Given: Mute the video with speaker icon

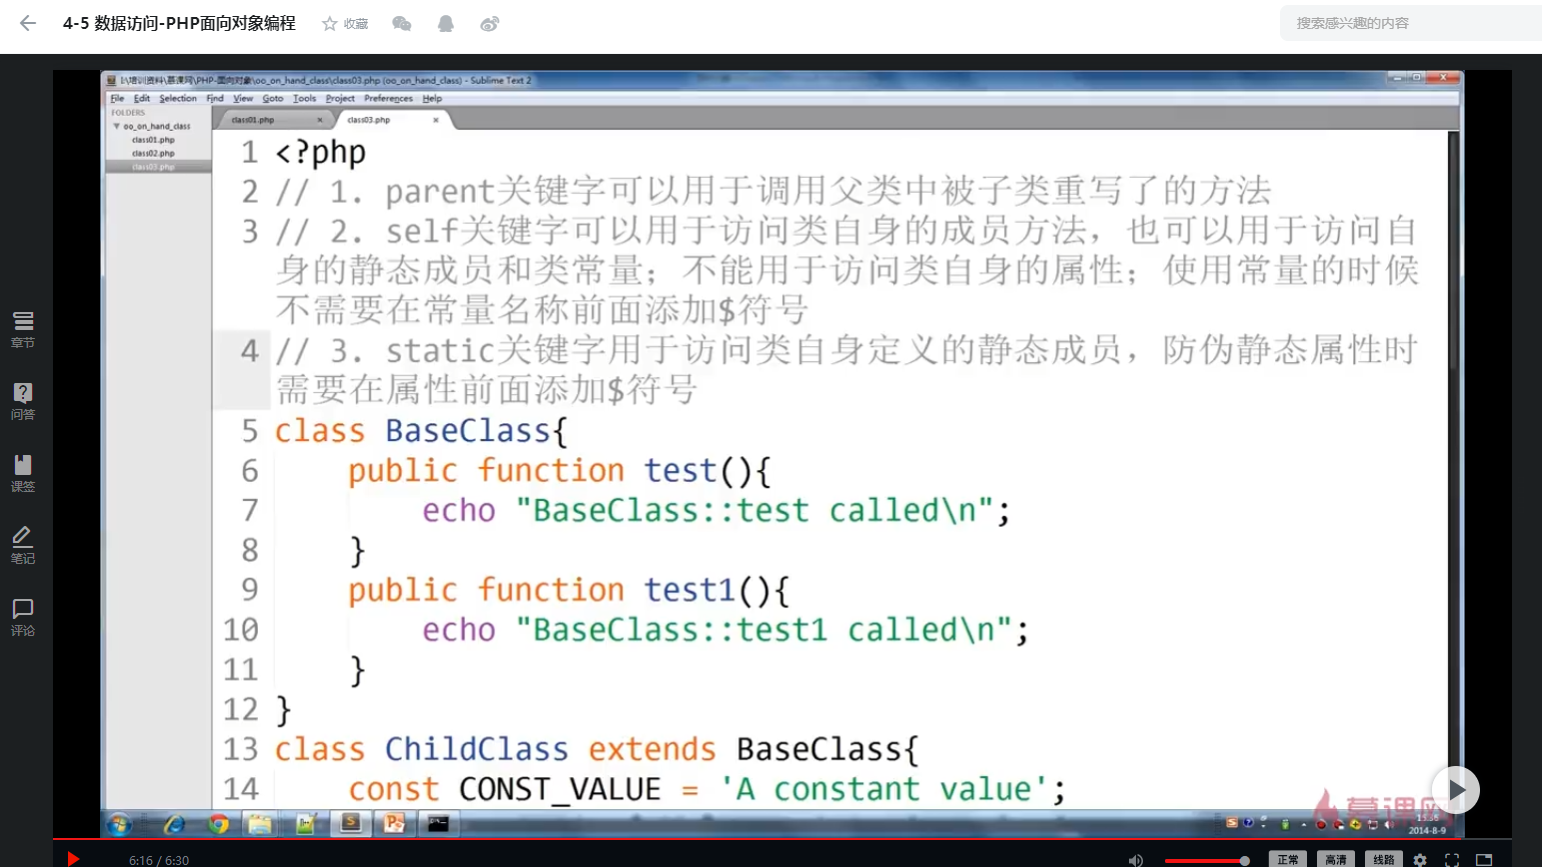Looking at the screenshot, I should 1135,860.
